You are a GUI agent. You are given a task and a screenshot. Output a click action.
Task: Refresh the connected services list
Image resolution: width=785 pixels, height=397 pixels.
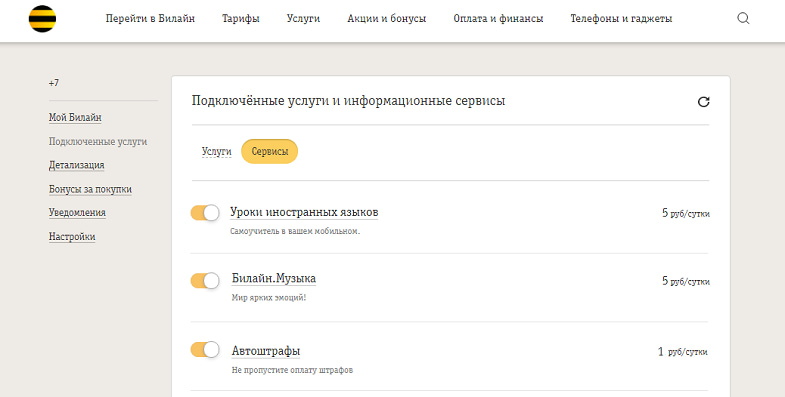703,102
